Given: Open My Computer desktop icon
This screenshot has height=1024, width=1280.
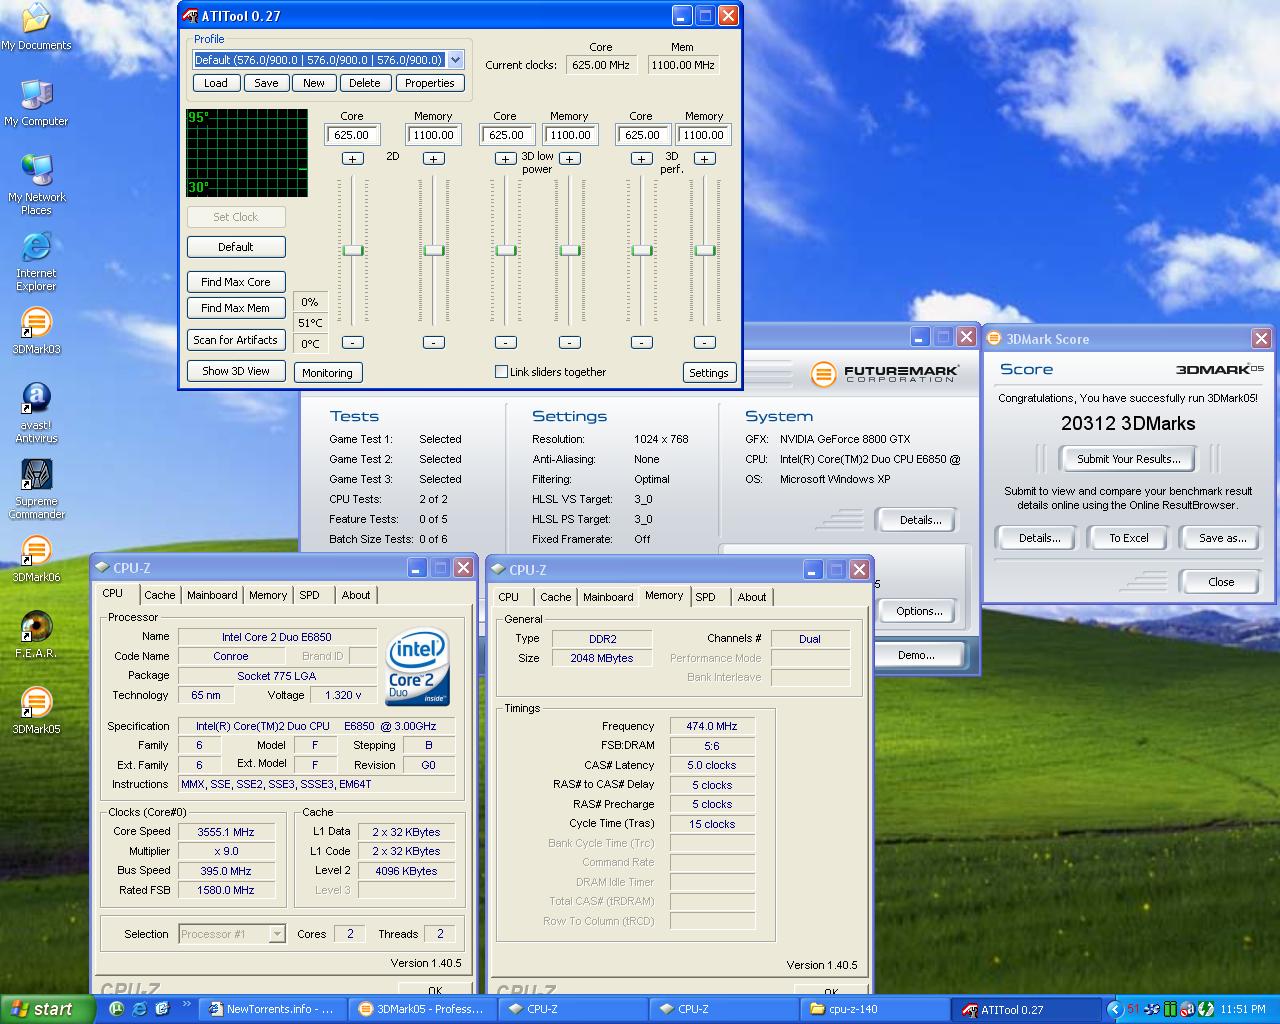Looking at the screenshot, I should click(x=36, y=103).
